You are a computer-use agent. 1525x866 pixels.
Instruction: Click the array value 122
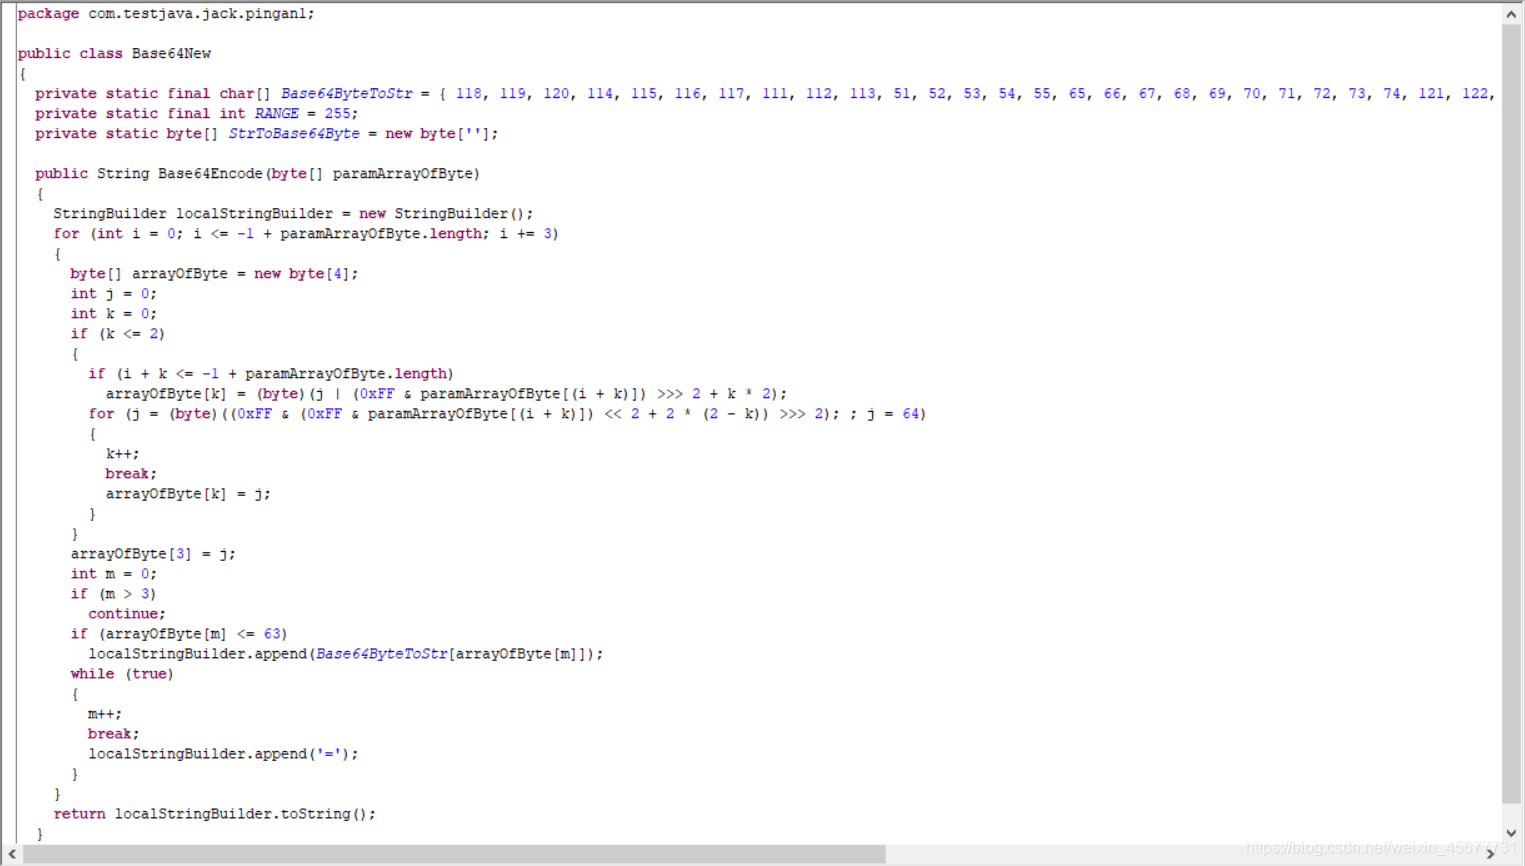pyautogui.click(x=1475, y=94)
